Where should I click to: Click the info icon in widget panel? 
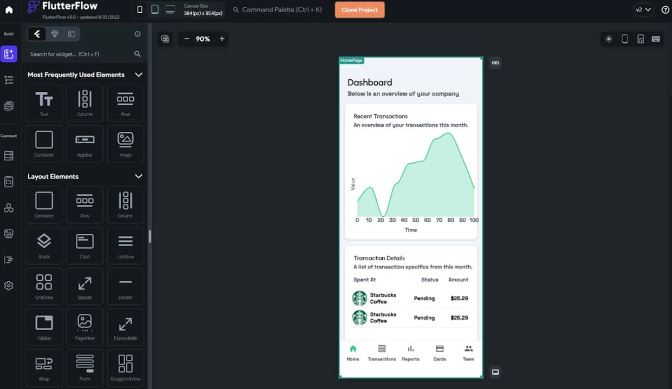coord(138,34)
